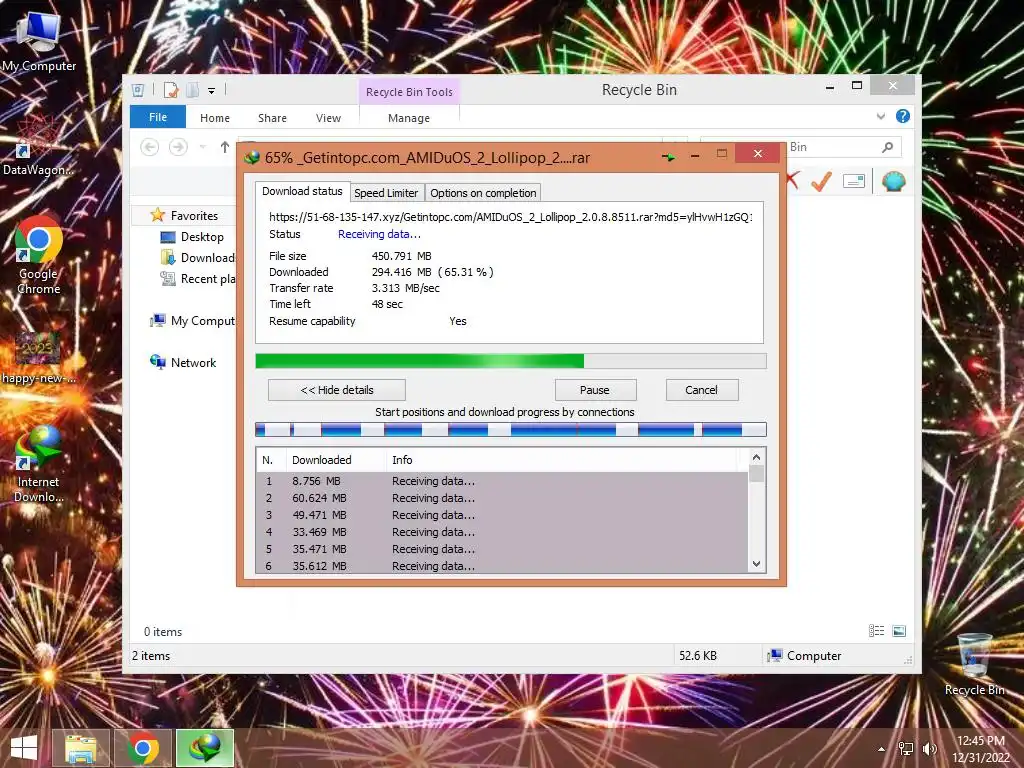
Task: Hide details of the download
Action: click(x=337, y=390)
